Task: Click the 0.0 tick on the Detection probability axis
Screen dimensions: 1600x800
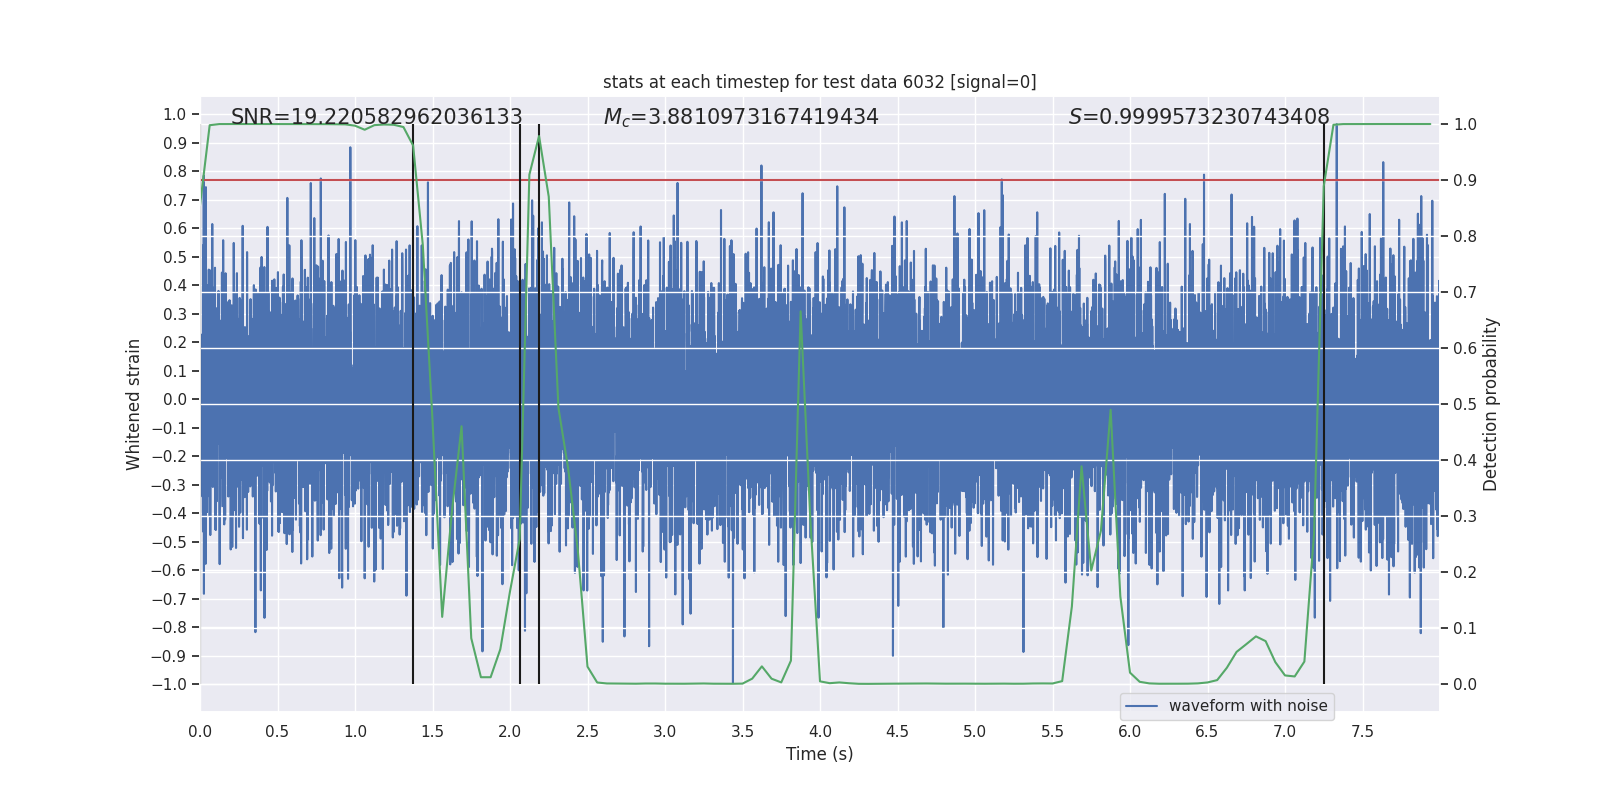Action: (1465, 684)
